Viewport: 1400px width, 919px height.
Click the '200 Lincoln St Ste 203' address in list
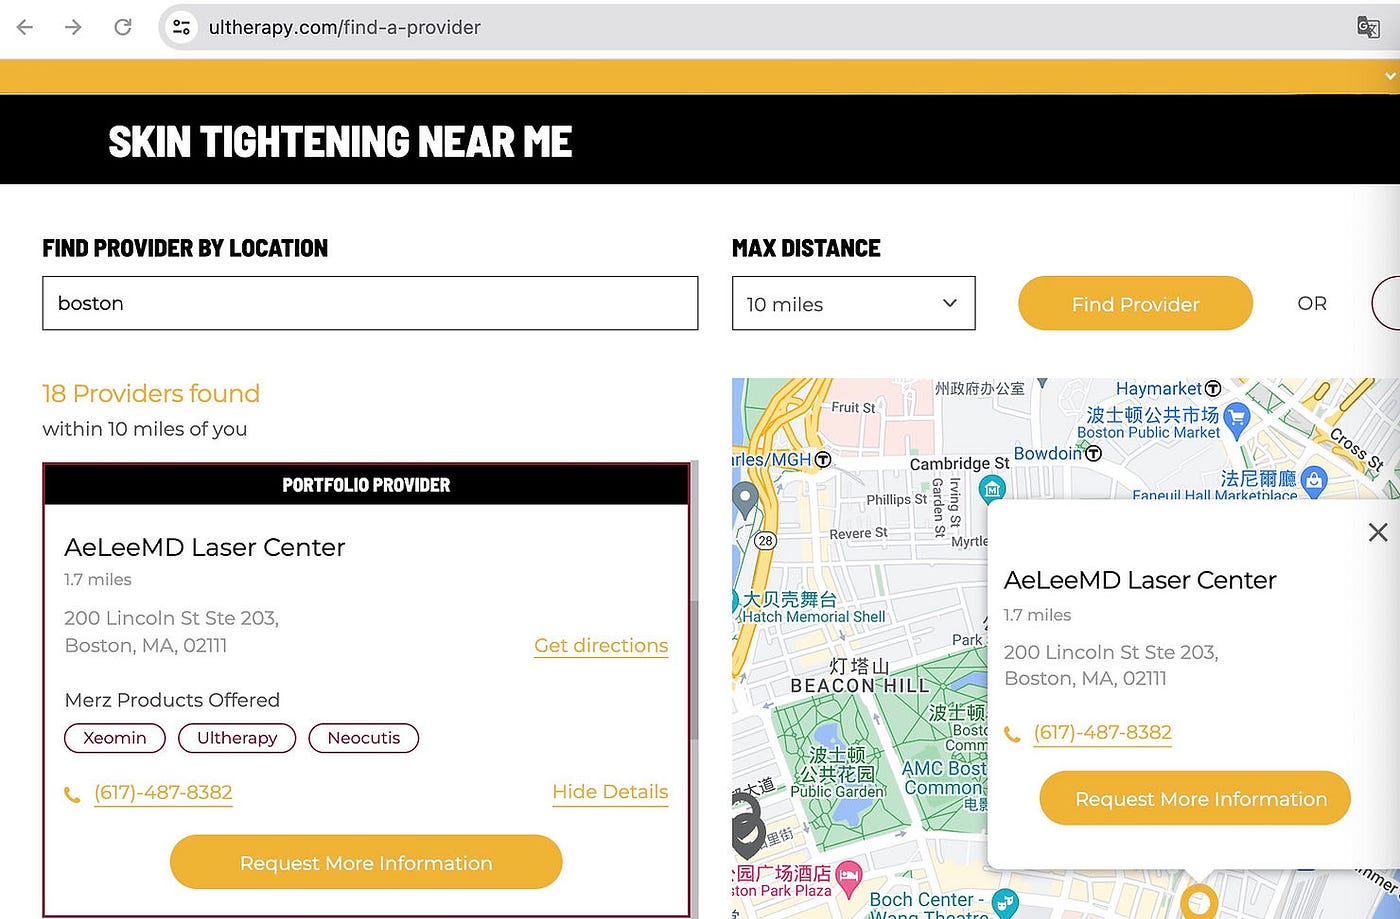tap(172, 618)
